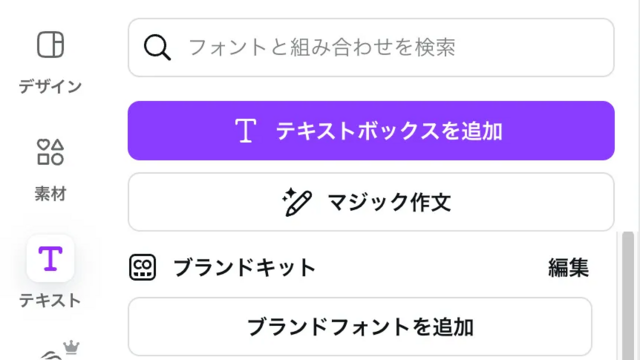The height and width of the screenshot is (360, 640).
Task: Open the デザイン panel icon
Action: click(x=51, y=44)
